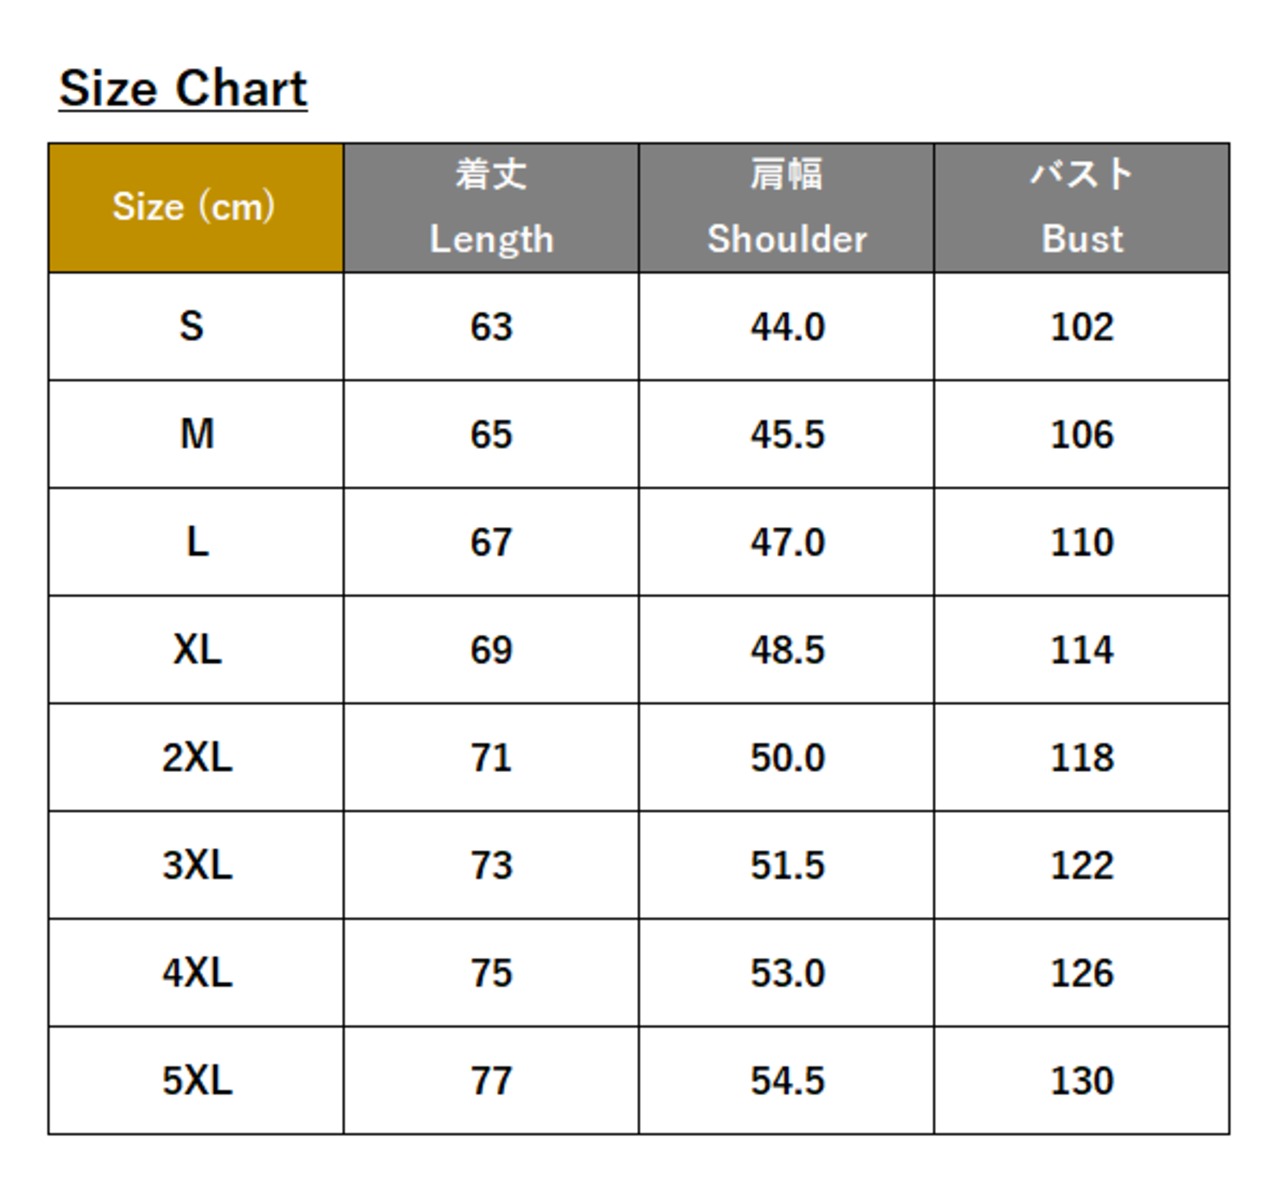Select the L size row label
The width and height of the screenshot is (1280, 1187).
(197, 543)
